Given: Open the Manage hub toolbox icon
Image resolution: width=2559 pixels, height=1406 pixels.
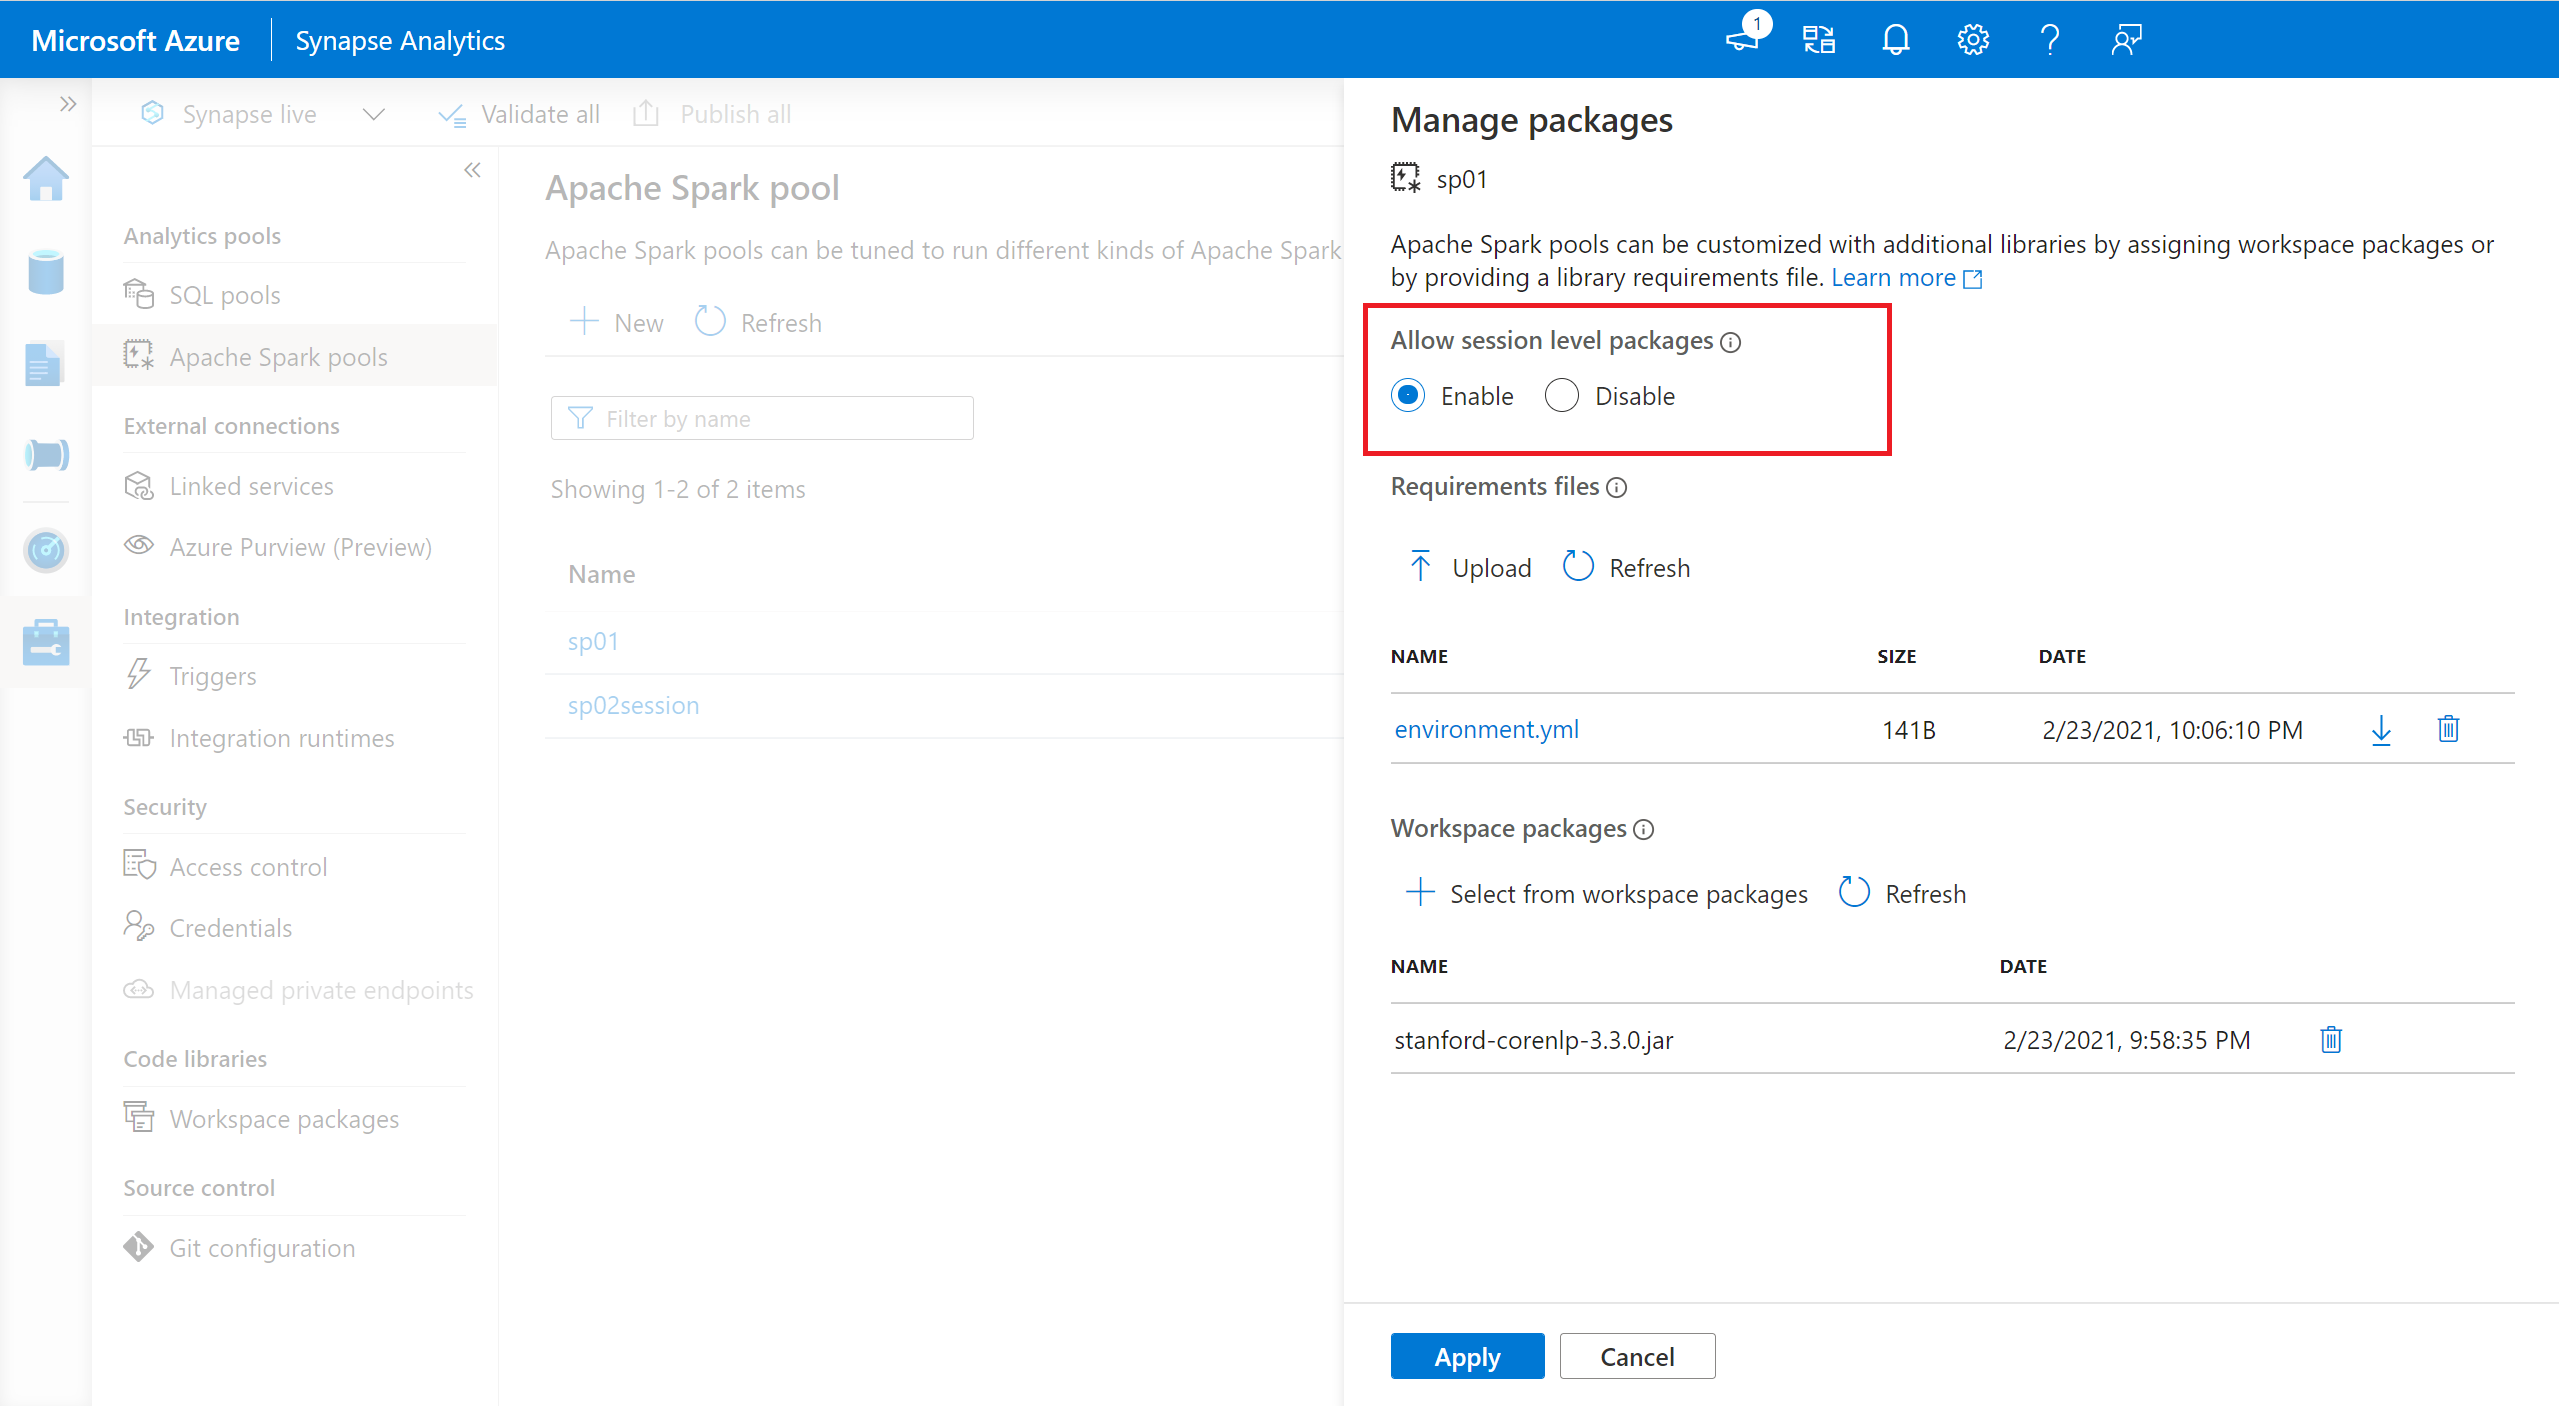Looking at the screenshot, I should pos(46,642).
